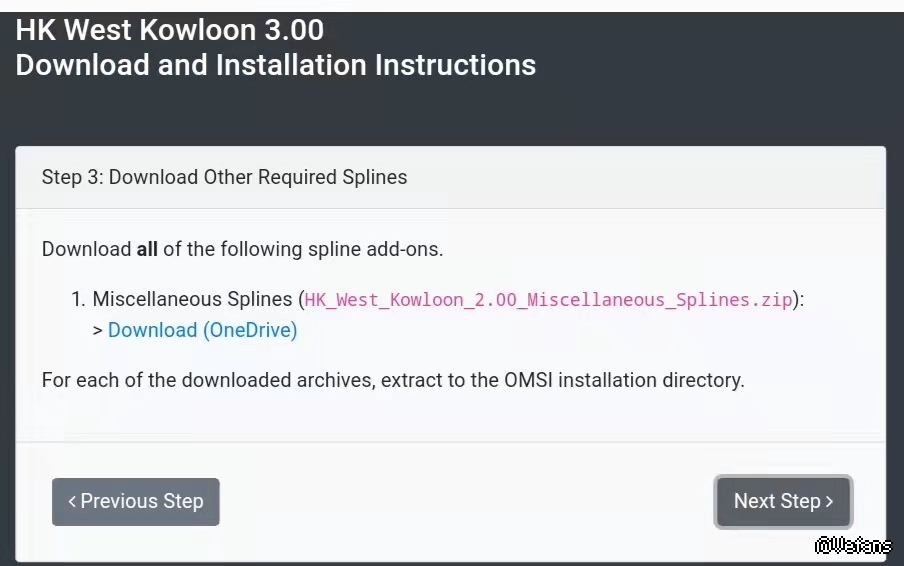Click the Miscellaneous Splines list item label
This screenshot has height=566, width=904.
(x=194, y=299)
